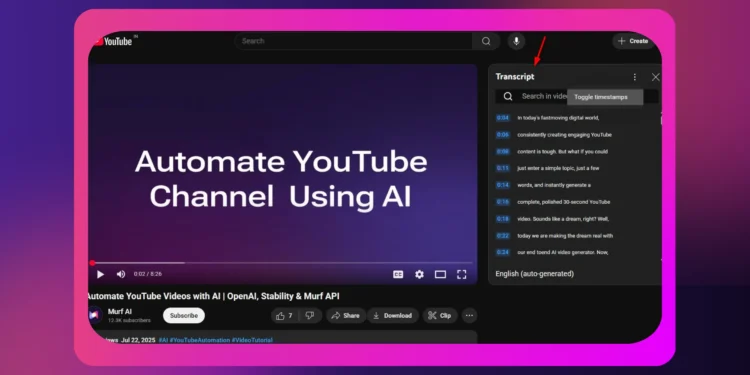
Task: Jump to transcript timestamp 0:08
Action: 503,152
